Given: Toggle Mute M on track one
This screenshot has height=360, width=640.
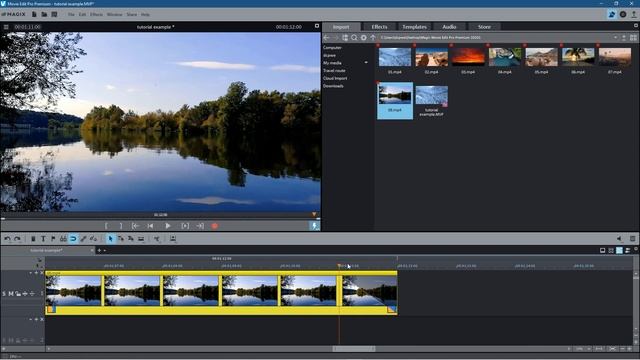Looking at the screenshot, I should (x=11, y=293).
